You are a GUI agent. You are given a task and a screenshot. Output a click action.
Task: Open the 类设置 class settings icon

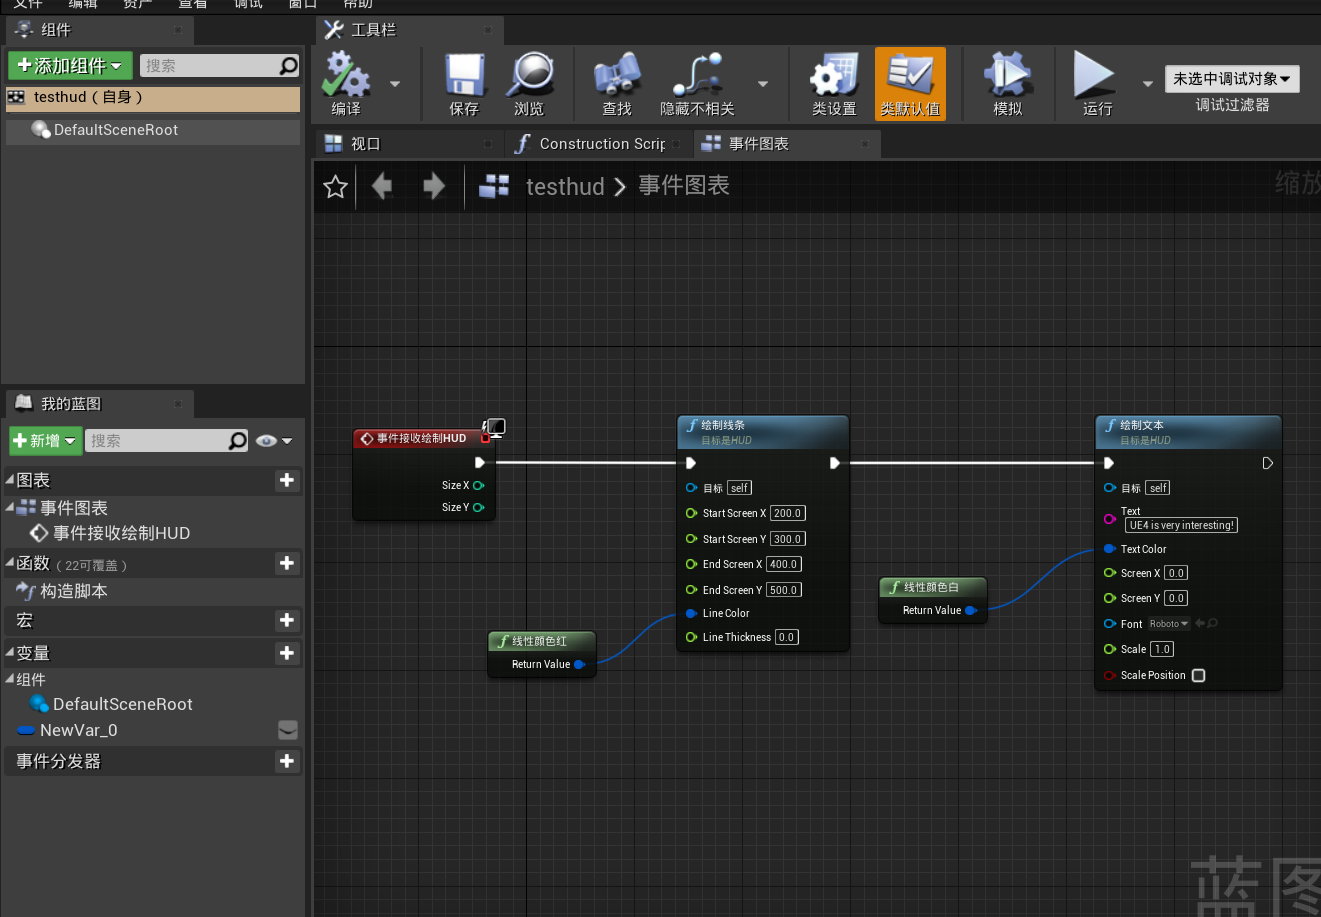836,75
